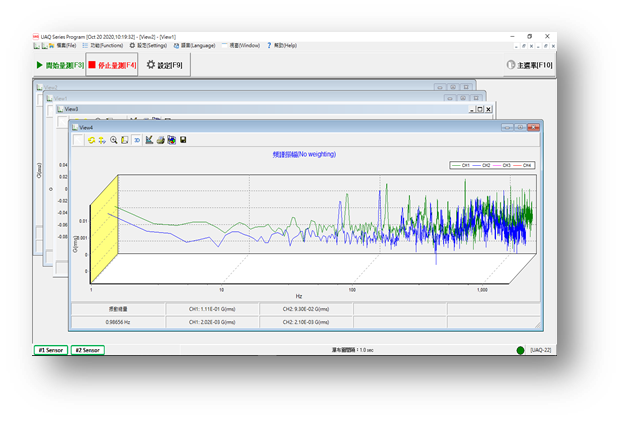Click the print icon in View4 toolbar
Screen dimensions: 622x421
(160, 140)
